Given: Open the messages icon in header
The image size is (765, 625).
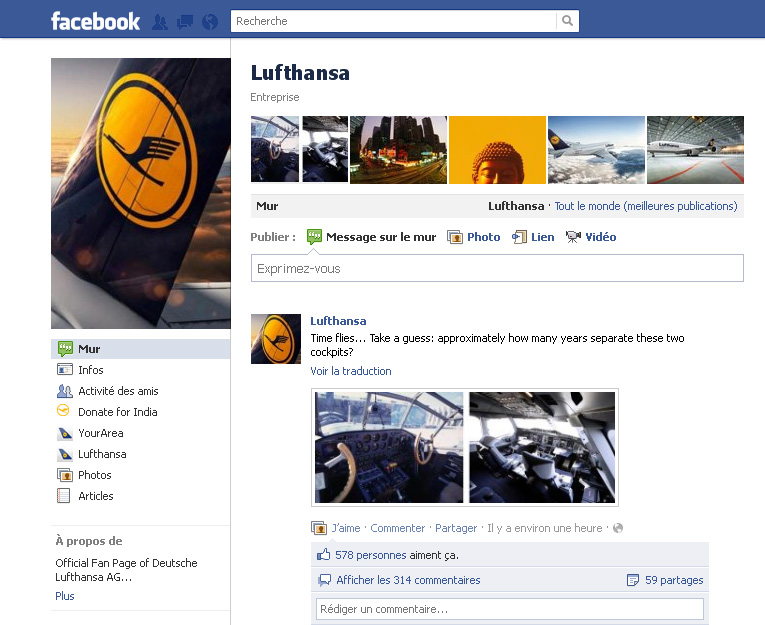Looking at the screenshot, I should 185,21.
